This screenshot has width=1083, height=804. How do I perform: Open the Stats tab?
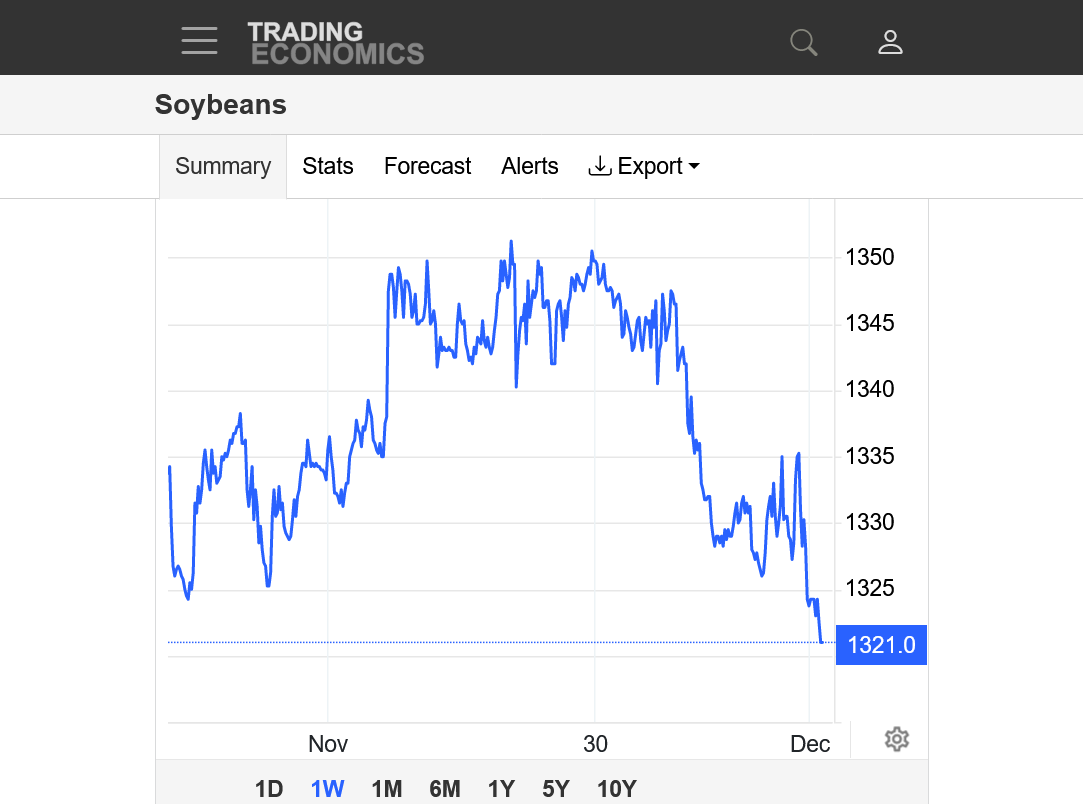[x=328, y=166]
